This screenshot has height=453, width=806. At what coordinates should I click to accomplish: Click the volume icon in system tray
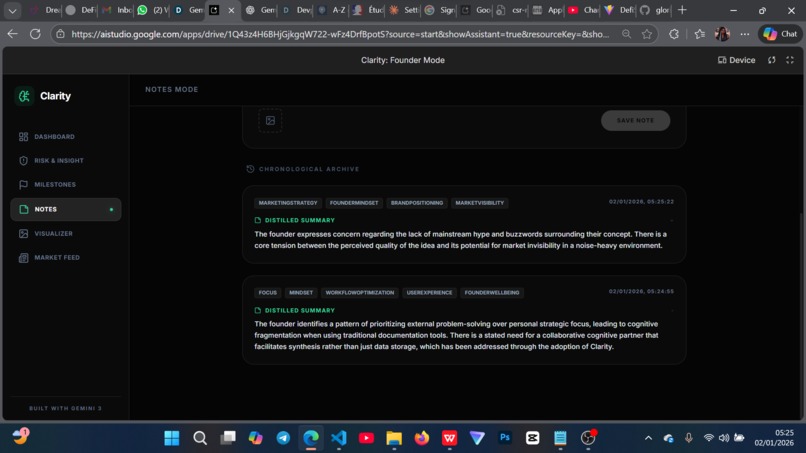pyautogui.click(x=724, y=438)
